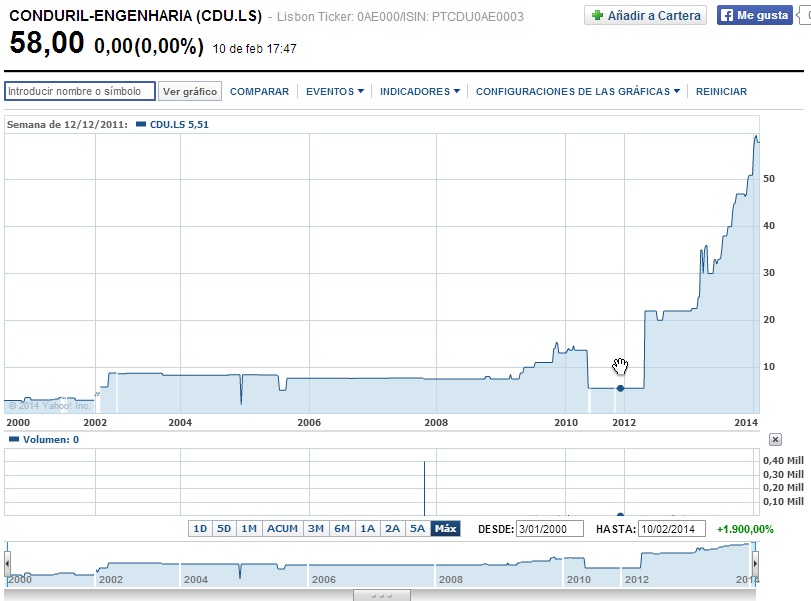Click the HASTA date field

(x=672, y=529)
